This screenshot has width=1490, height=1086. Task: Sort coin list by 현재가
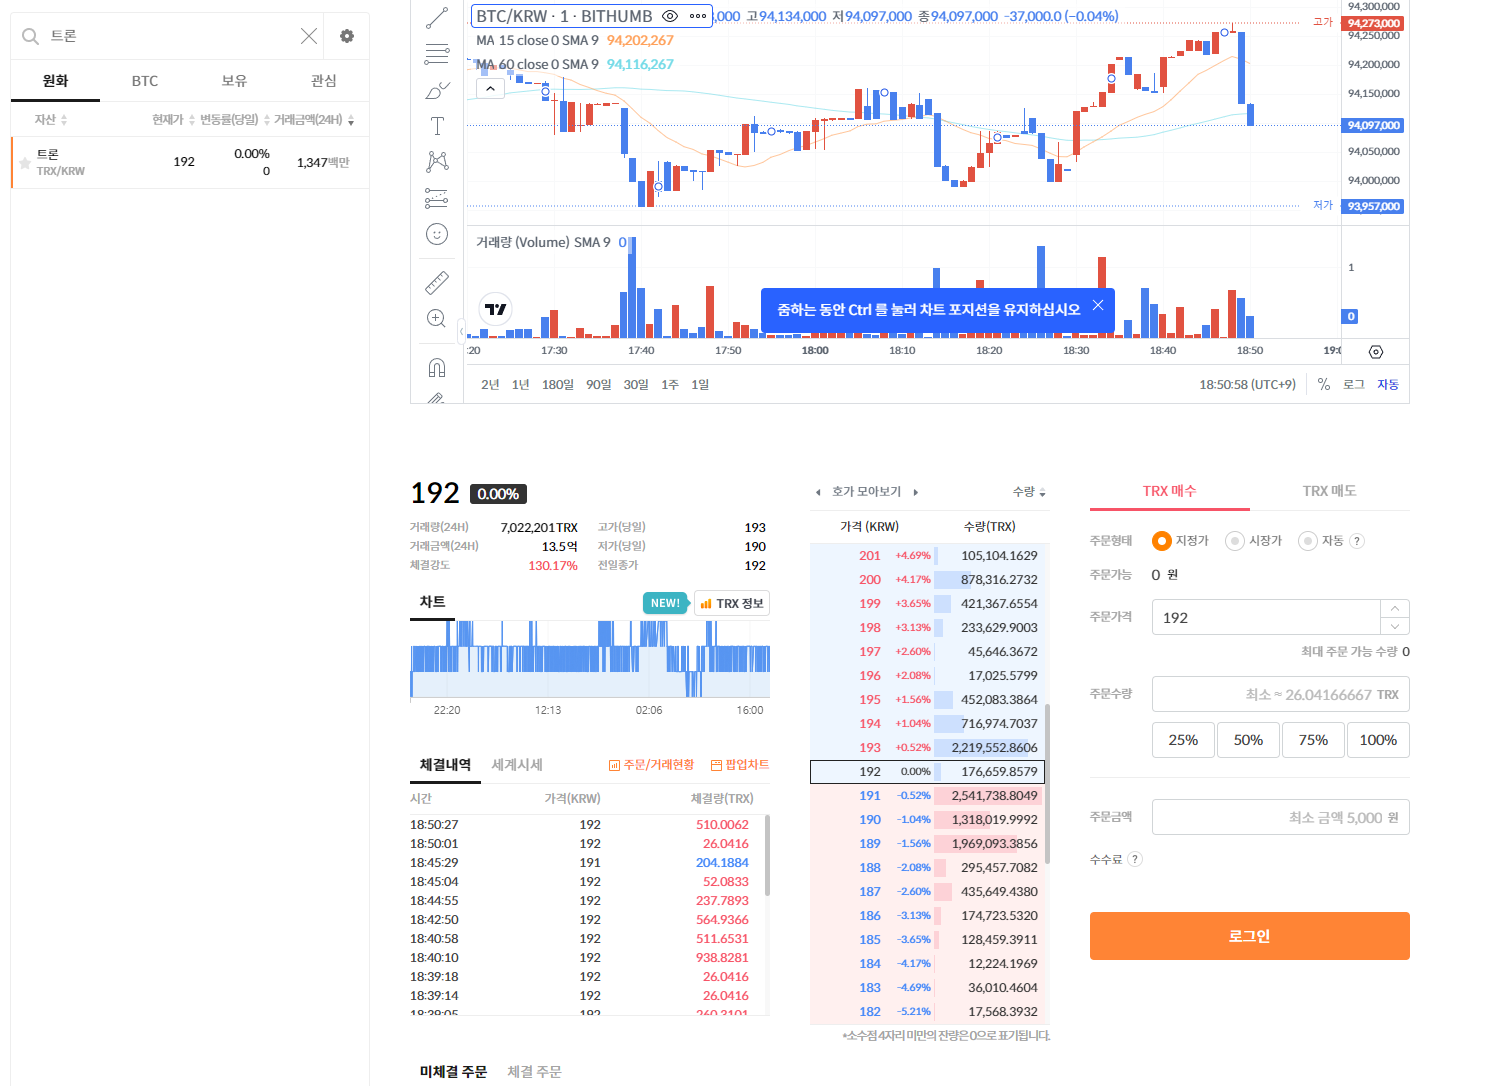coord(173,120)
